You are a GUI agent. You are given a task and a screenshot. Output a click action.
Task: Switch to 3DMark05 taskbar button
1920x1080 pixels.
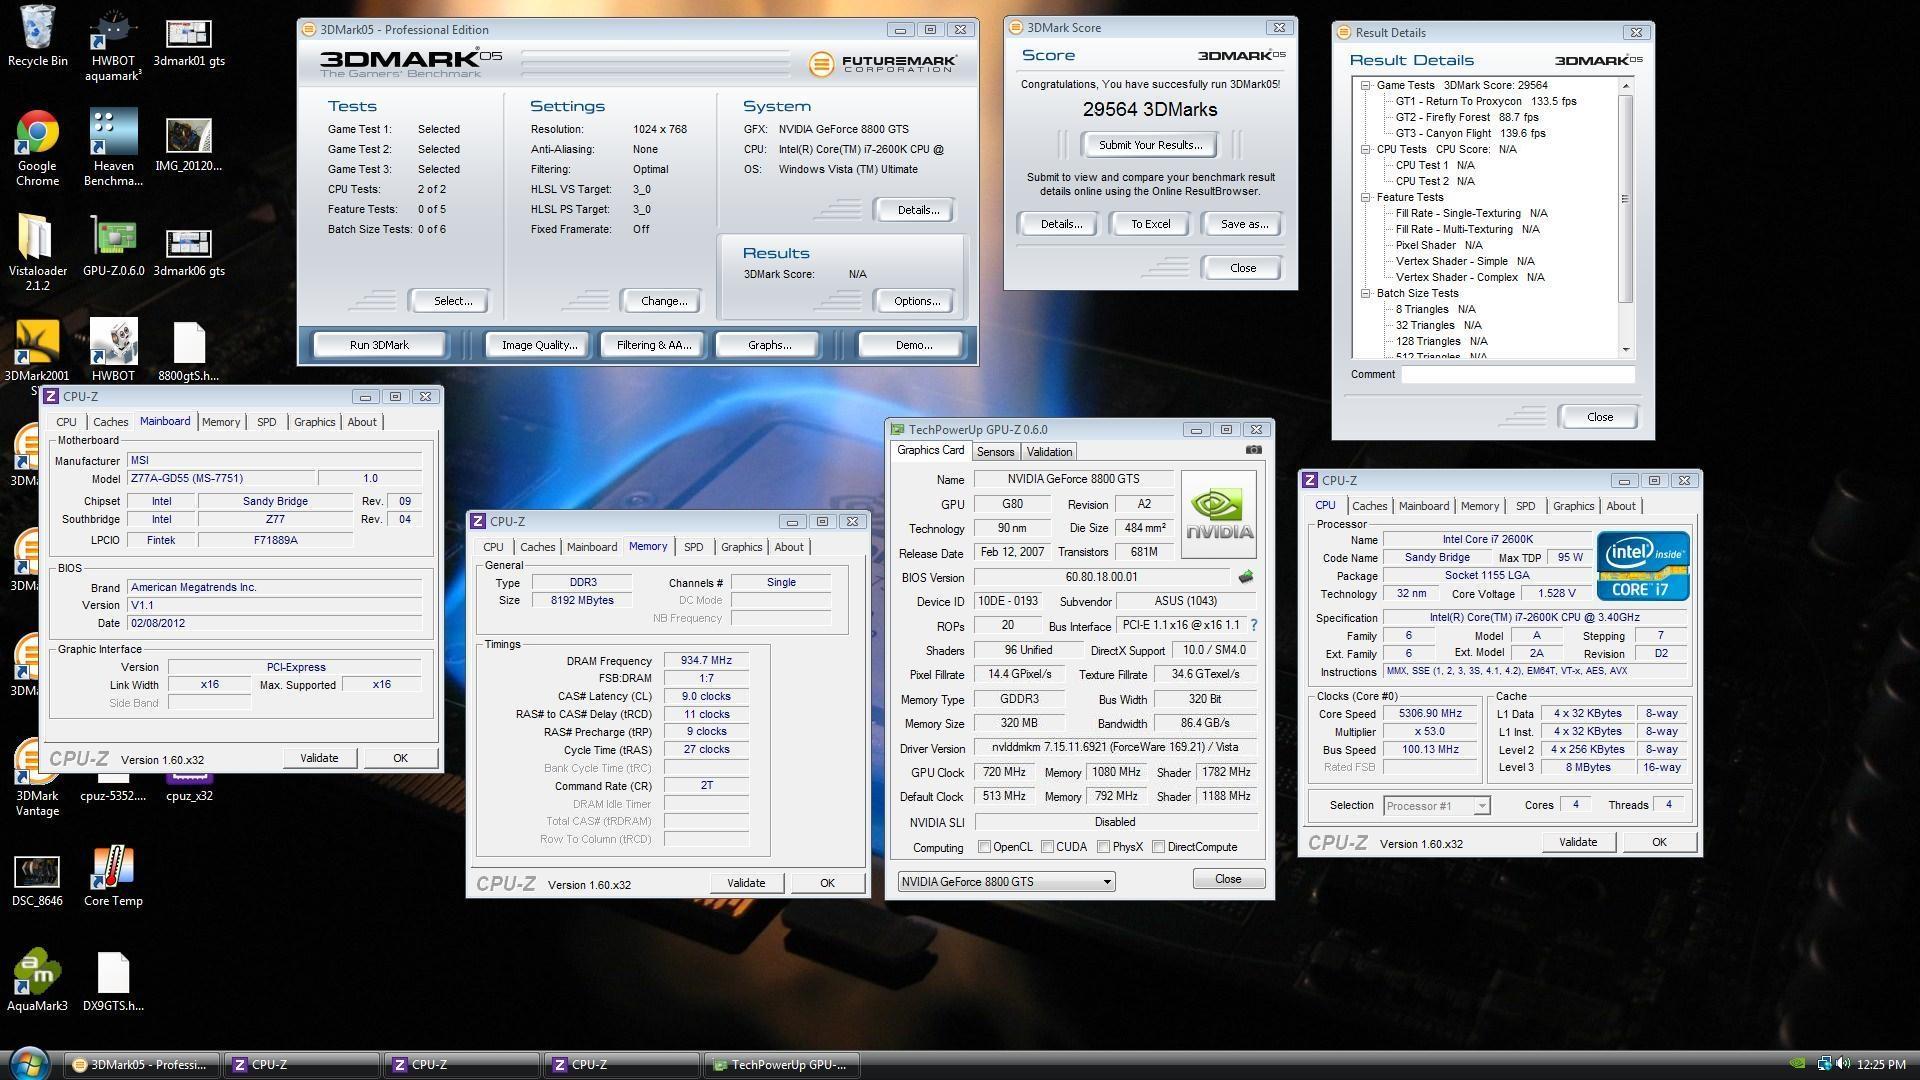tap(142, 1065)
